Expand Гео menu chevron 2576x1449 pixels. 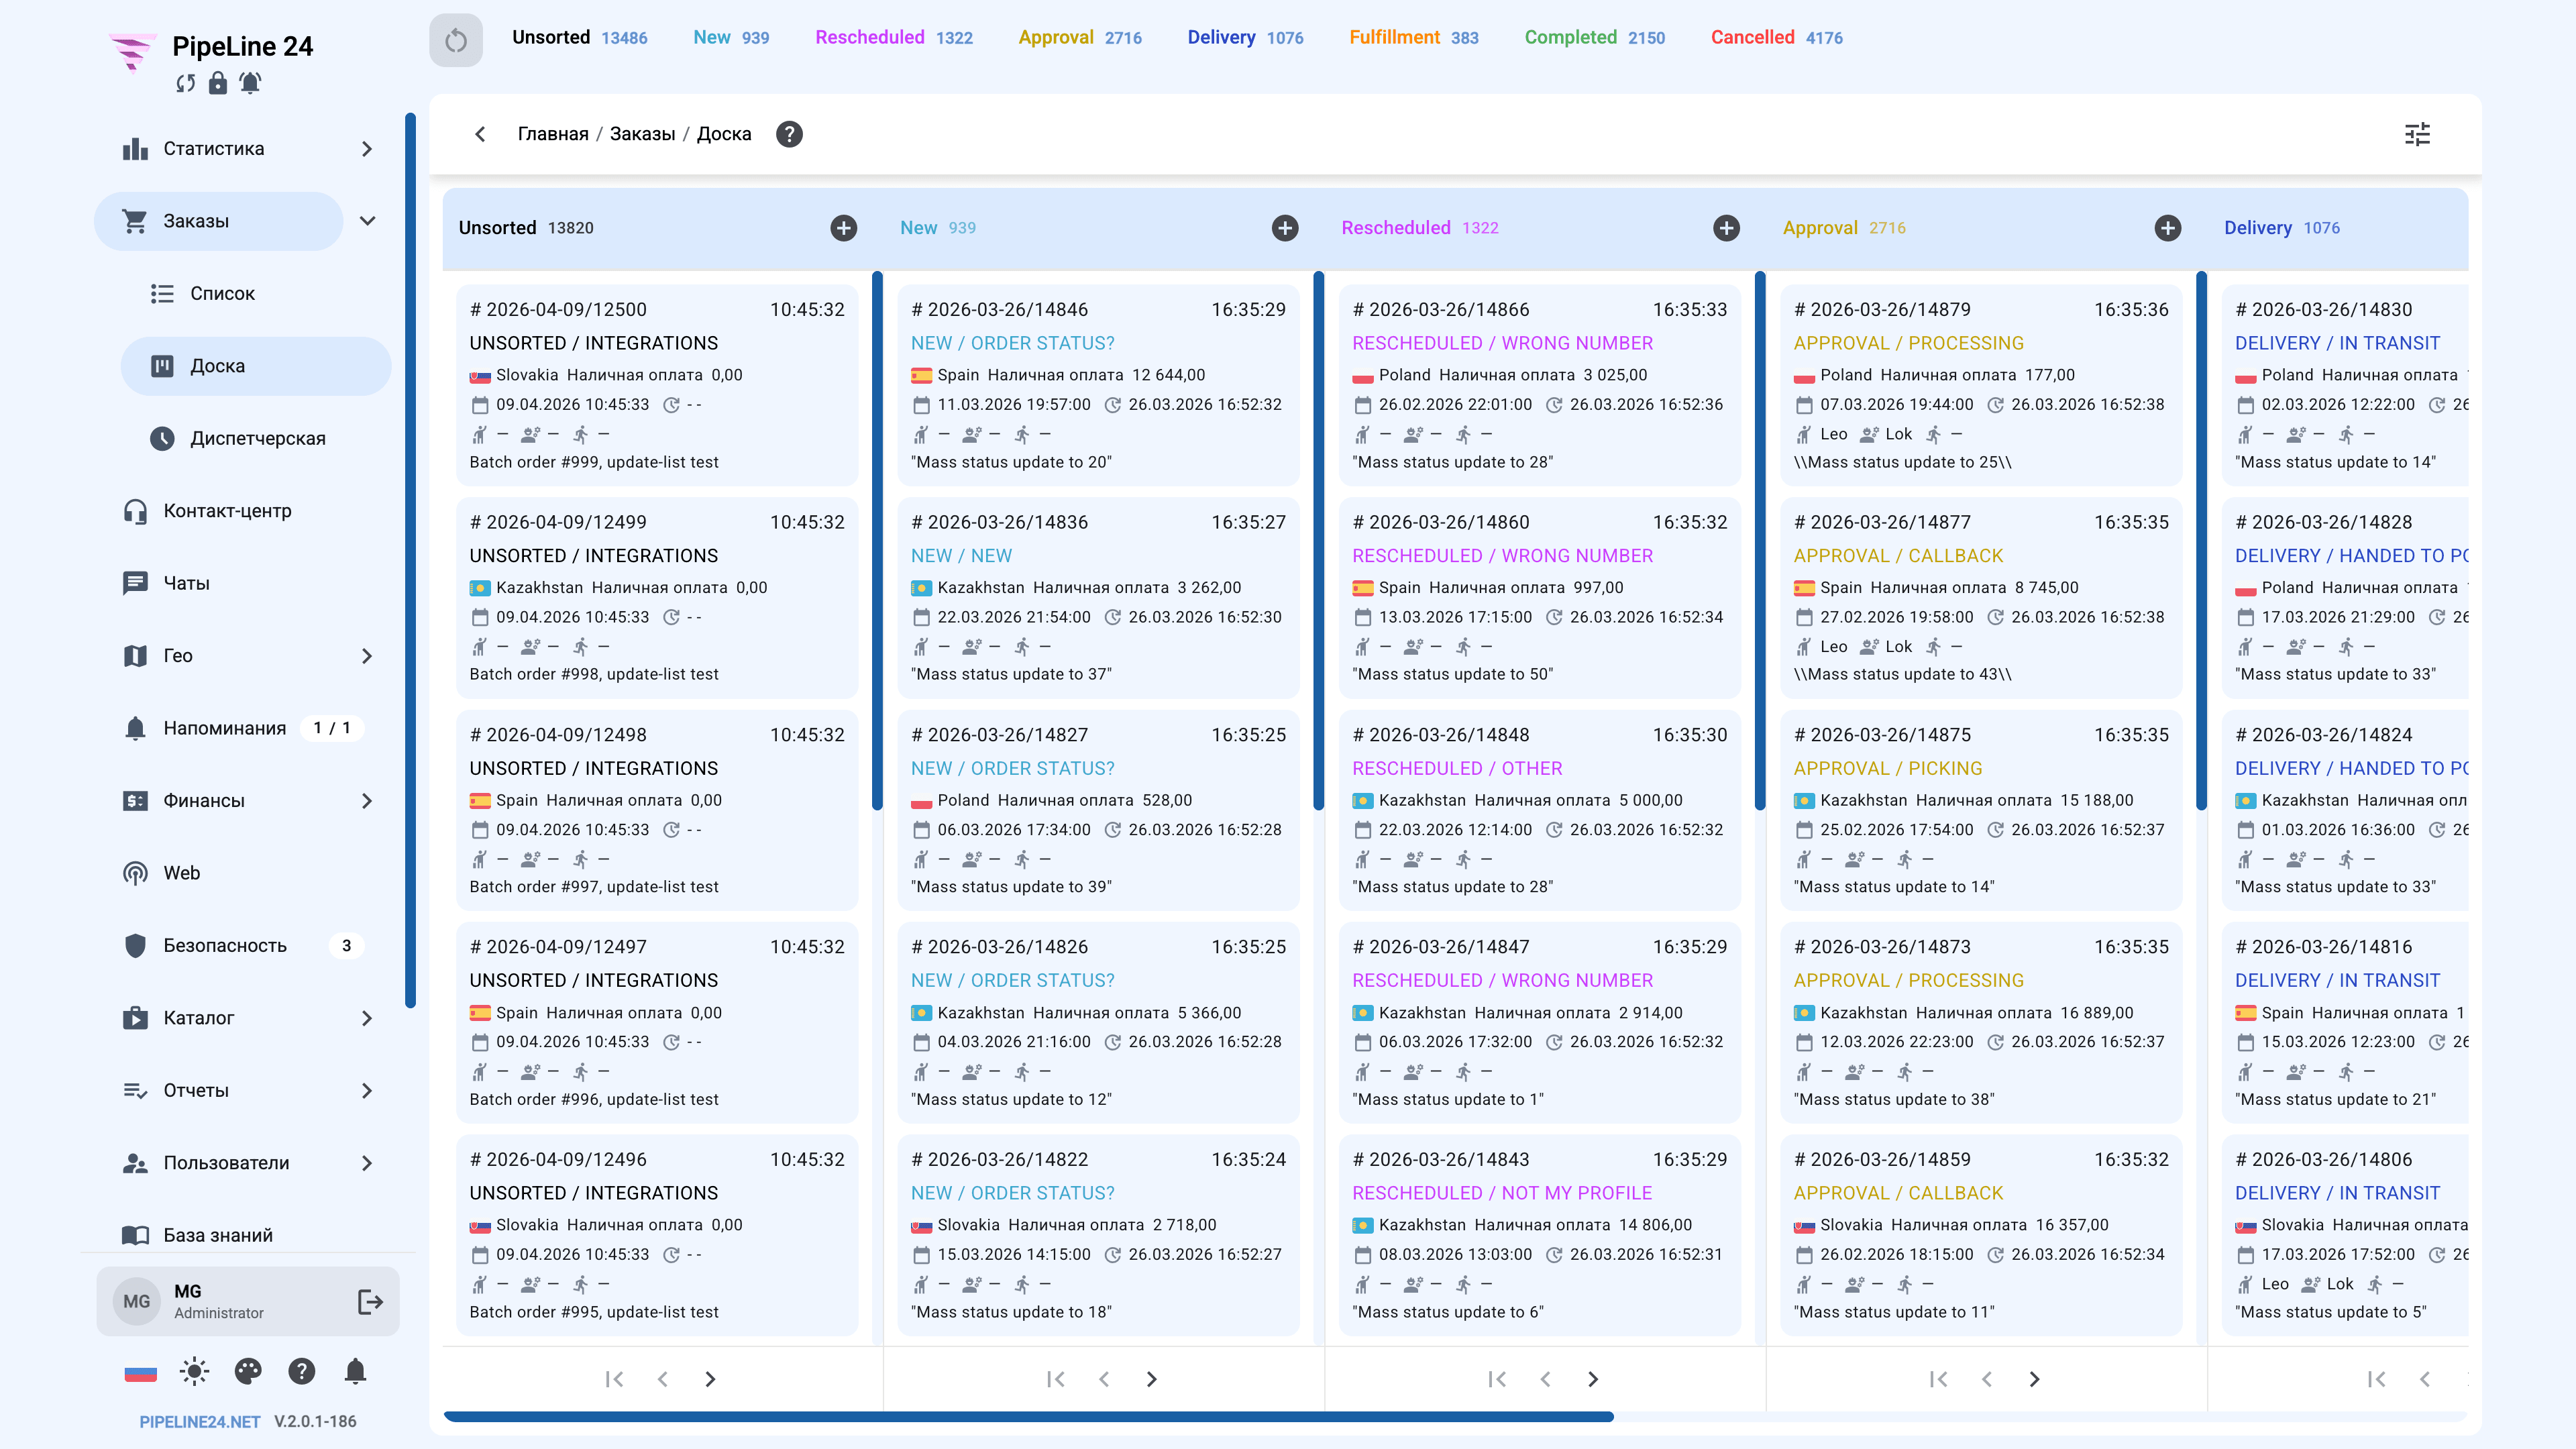(x=367, y=656)
